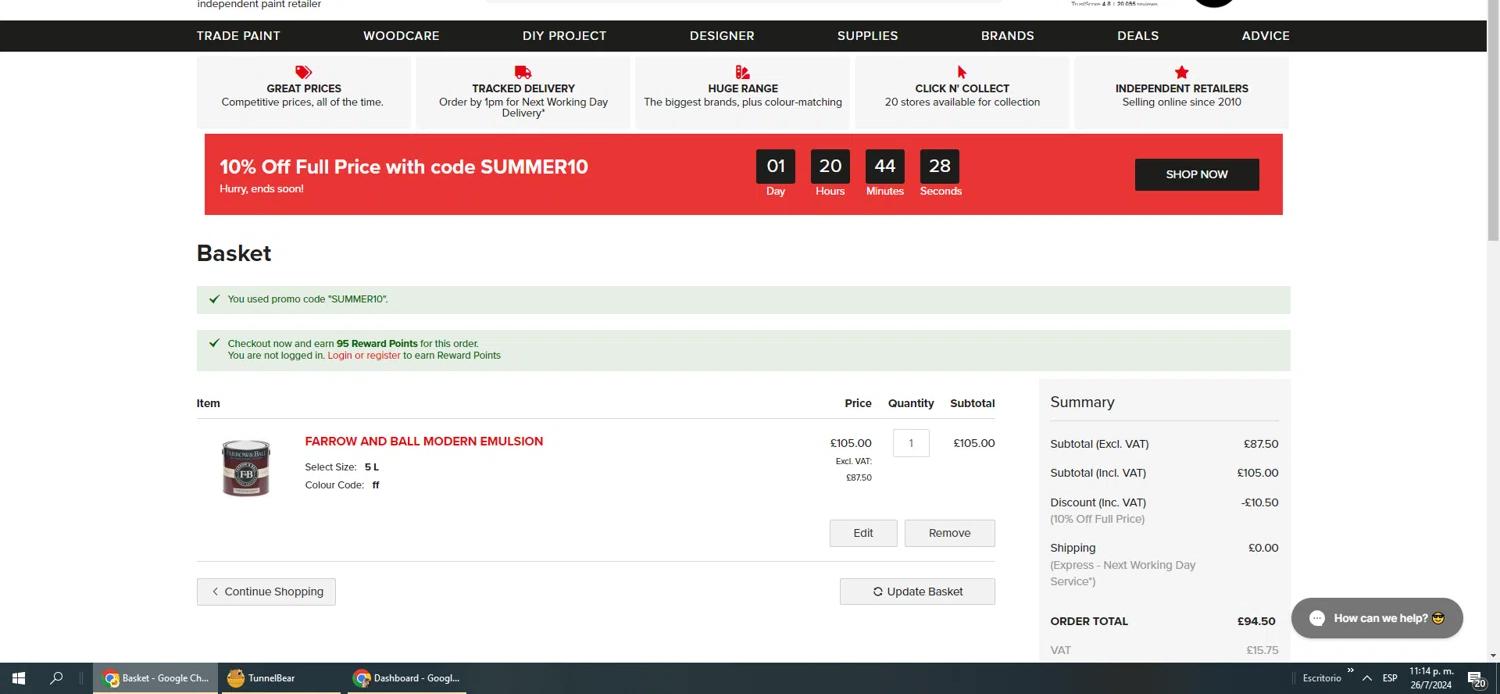This screenshot has height=694, width=1500.
Task: Show hidden system tray icons
Action: point(1366,678)
